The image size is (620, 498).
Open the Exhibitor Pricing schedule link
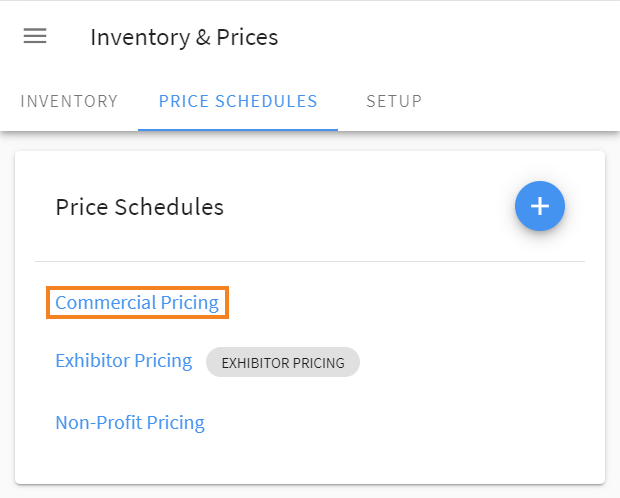click(x=124, y=361)
